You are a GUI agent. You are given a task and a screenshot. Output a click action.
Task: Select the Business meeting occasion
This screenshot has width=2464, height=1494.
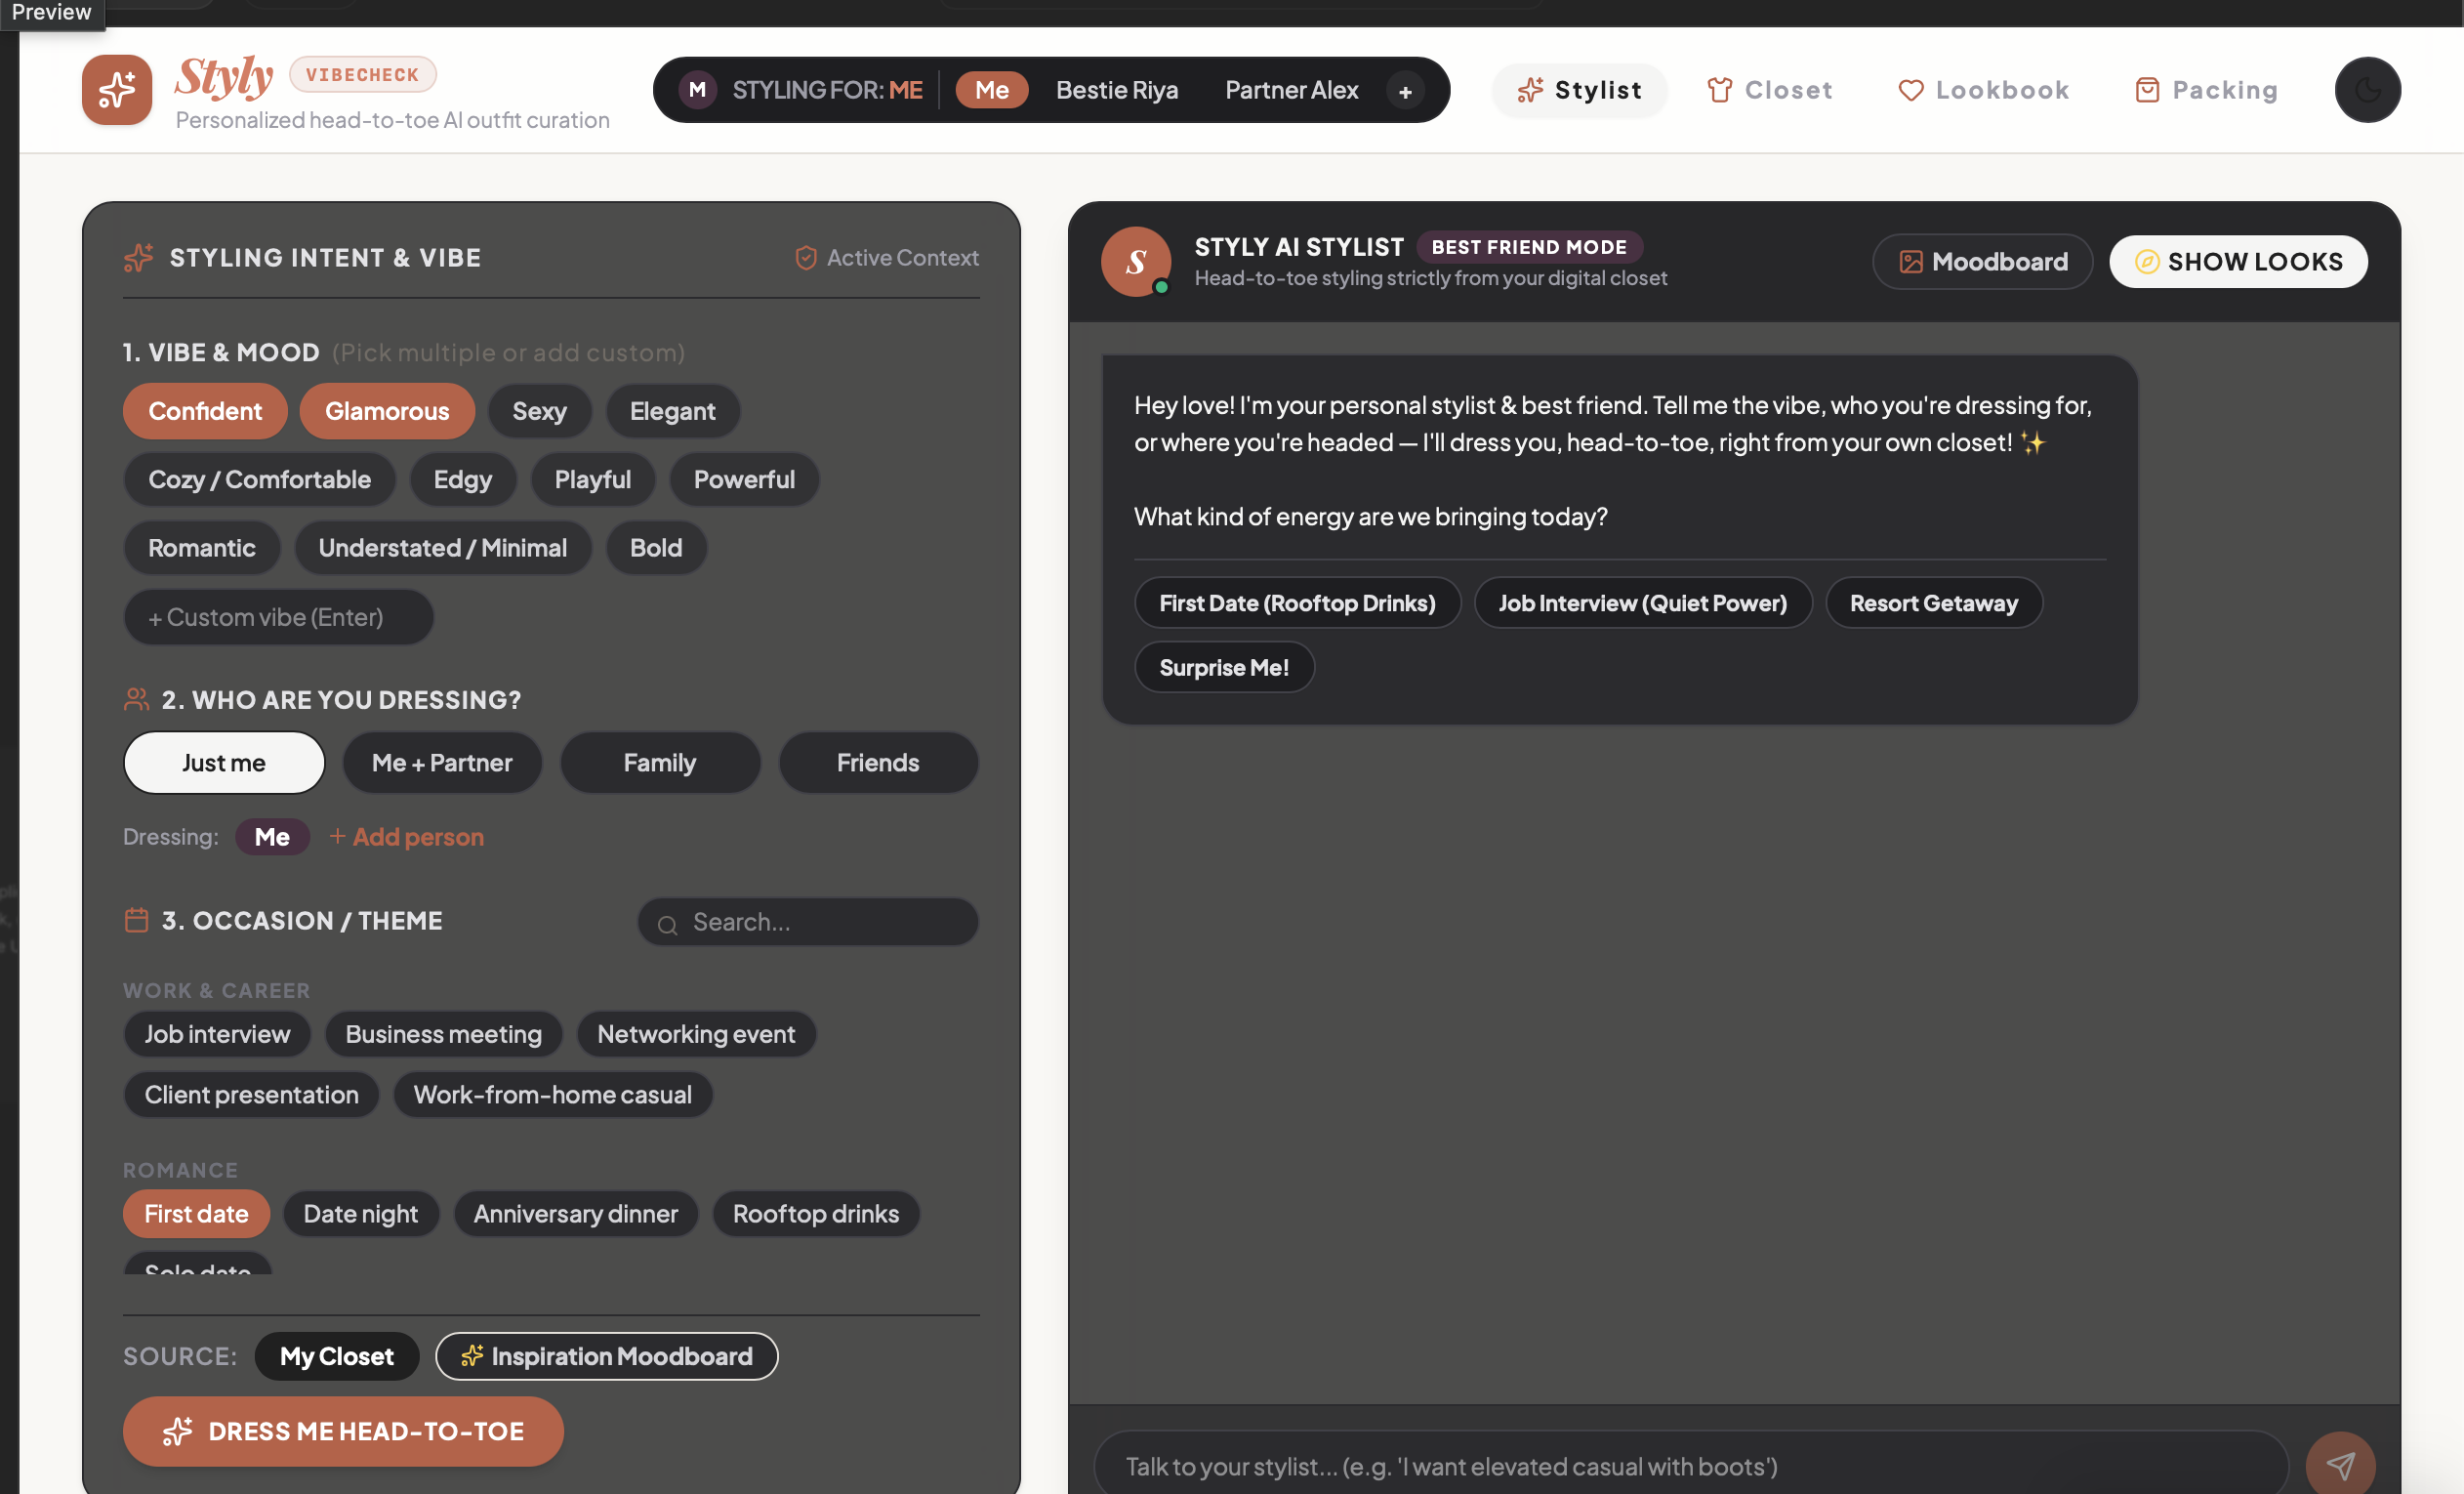point(443,1034)
